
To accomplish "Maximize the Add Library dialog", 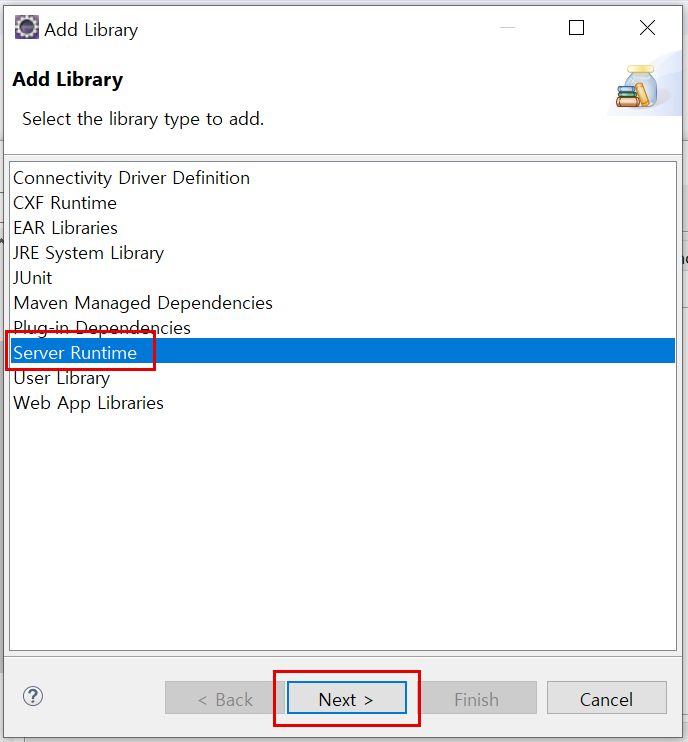I will tap(576, 27).
